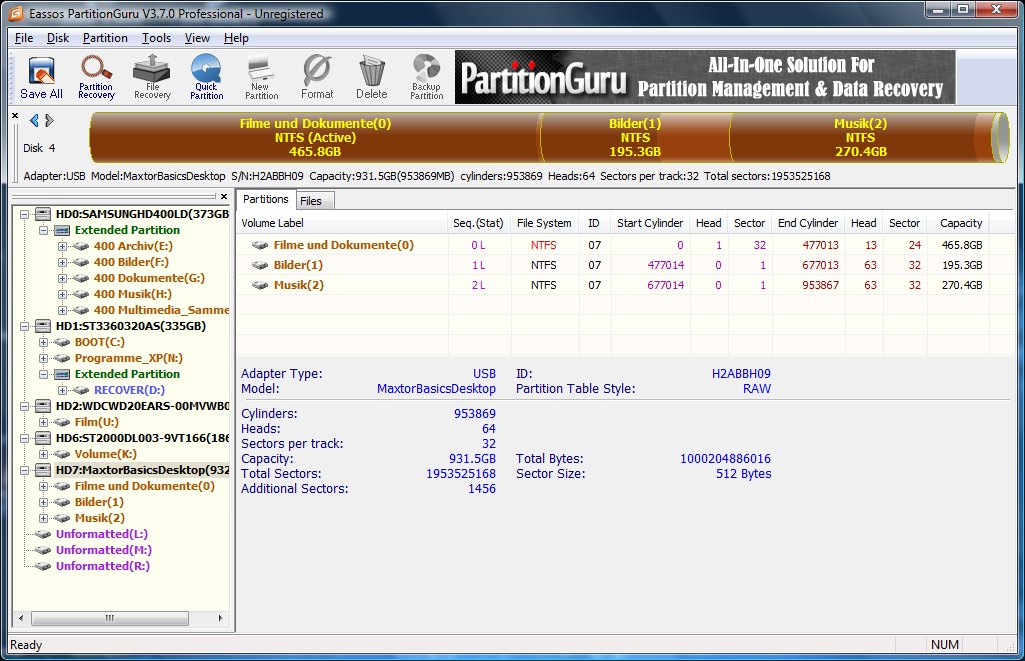The height and width of the screenshot is (661, 1025).
Task: Click the drive icon in the Bilder(1) table row
Action: [260, 265]
